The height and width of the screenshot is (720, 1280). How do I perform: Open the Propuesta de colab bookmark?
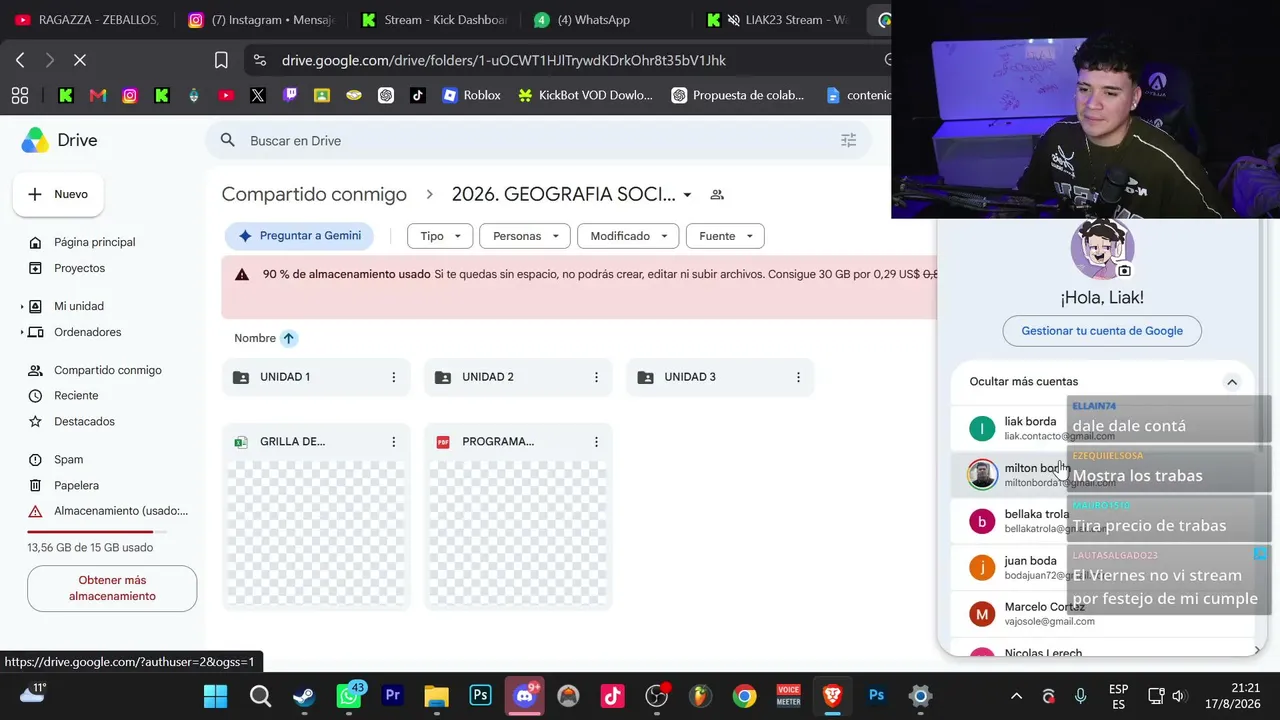tap(738, 95)
